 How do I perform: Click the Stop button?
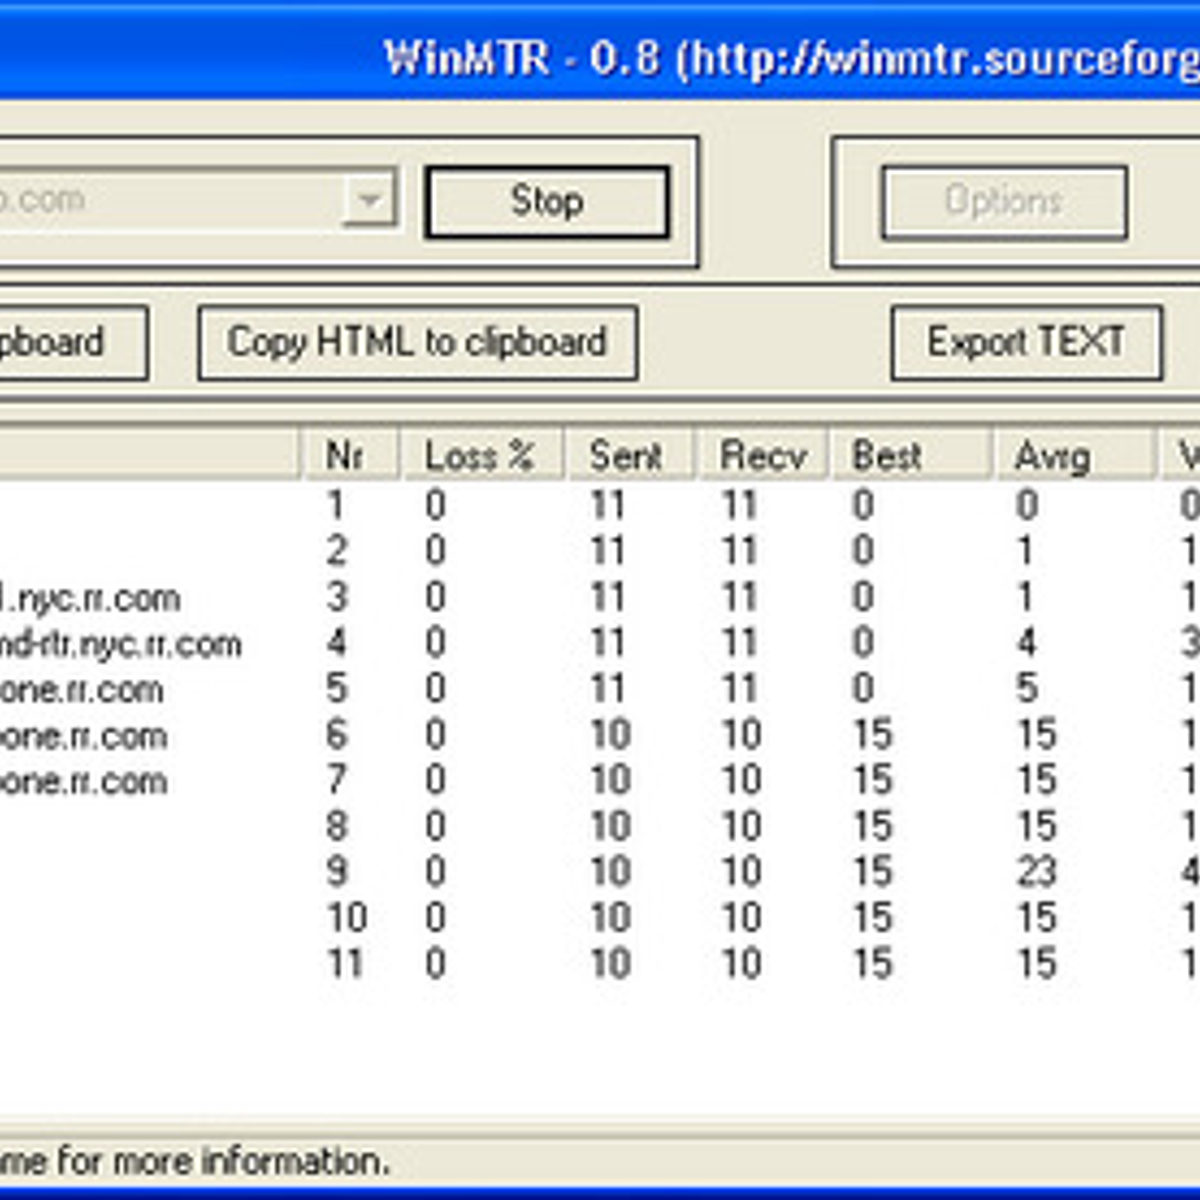click(x=547, y=202)
